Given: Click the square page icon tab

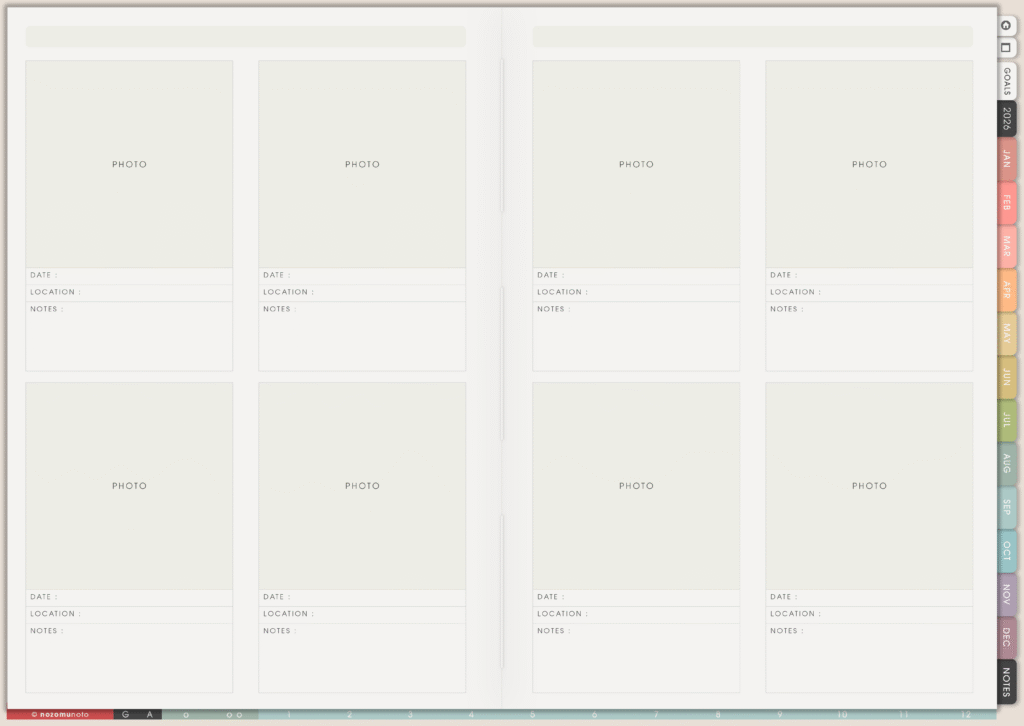Looking at the screenshot, I should [x=1006, y=47].
